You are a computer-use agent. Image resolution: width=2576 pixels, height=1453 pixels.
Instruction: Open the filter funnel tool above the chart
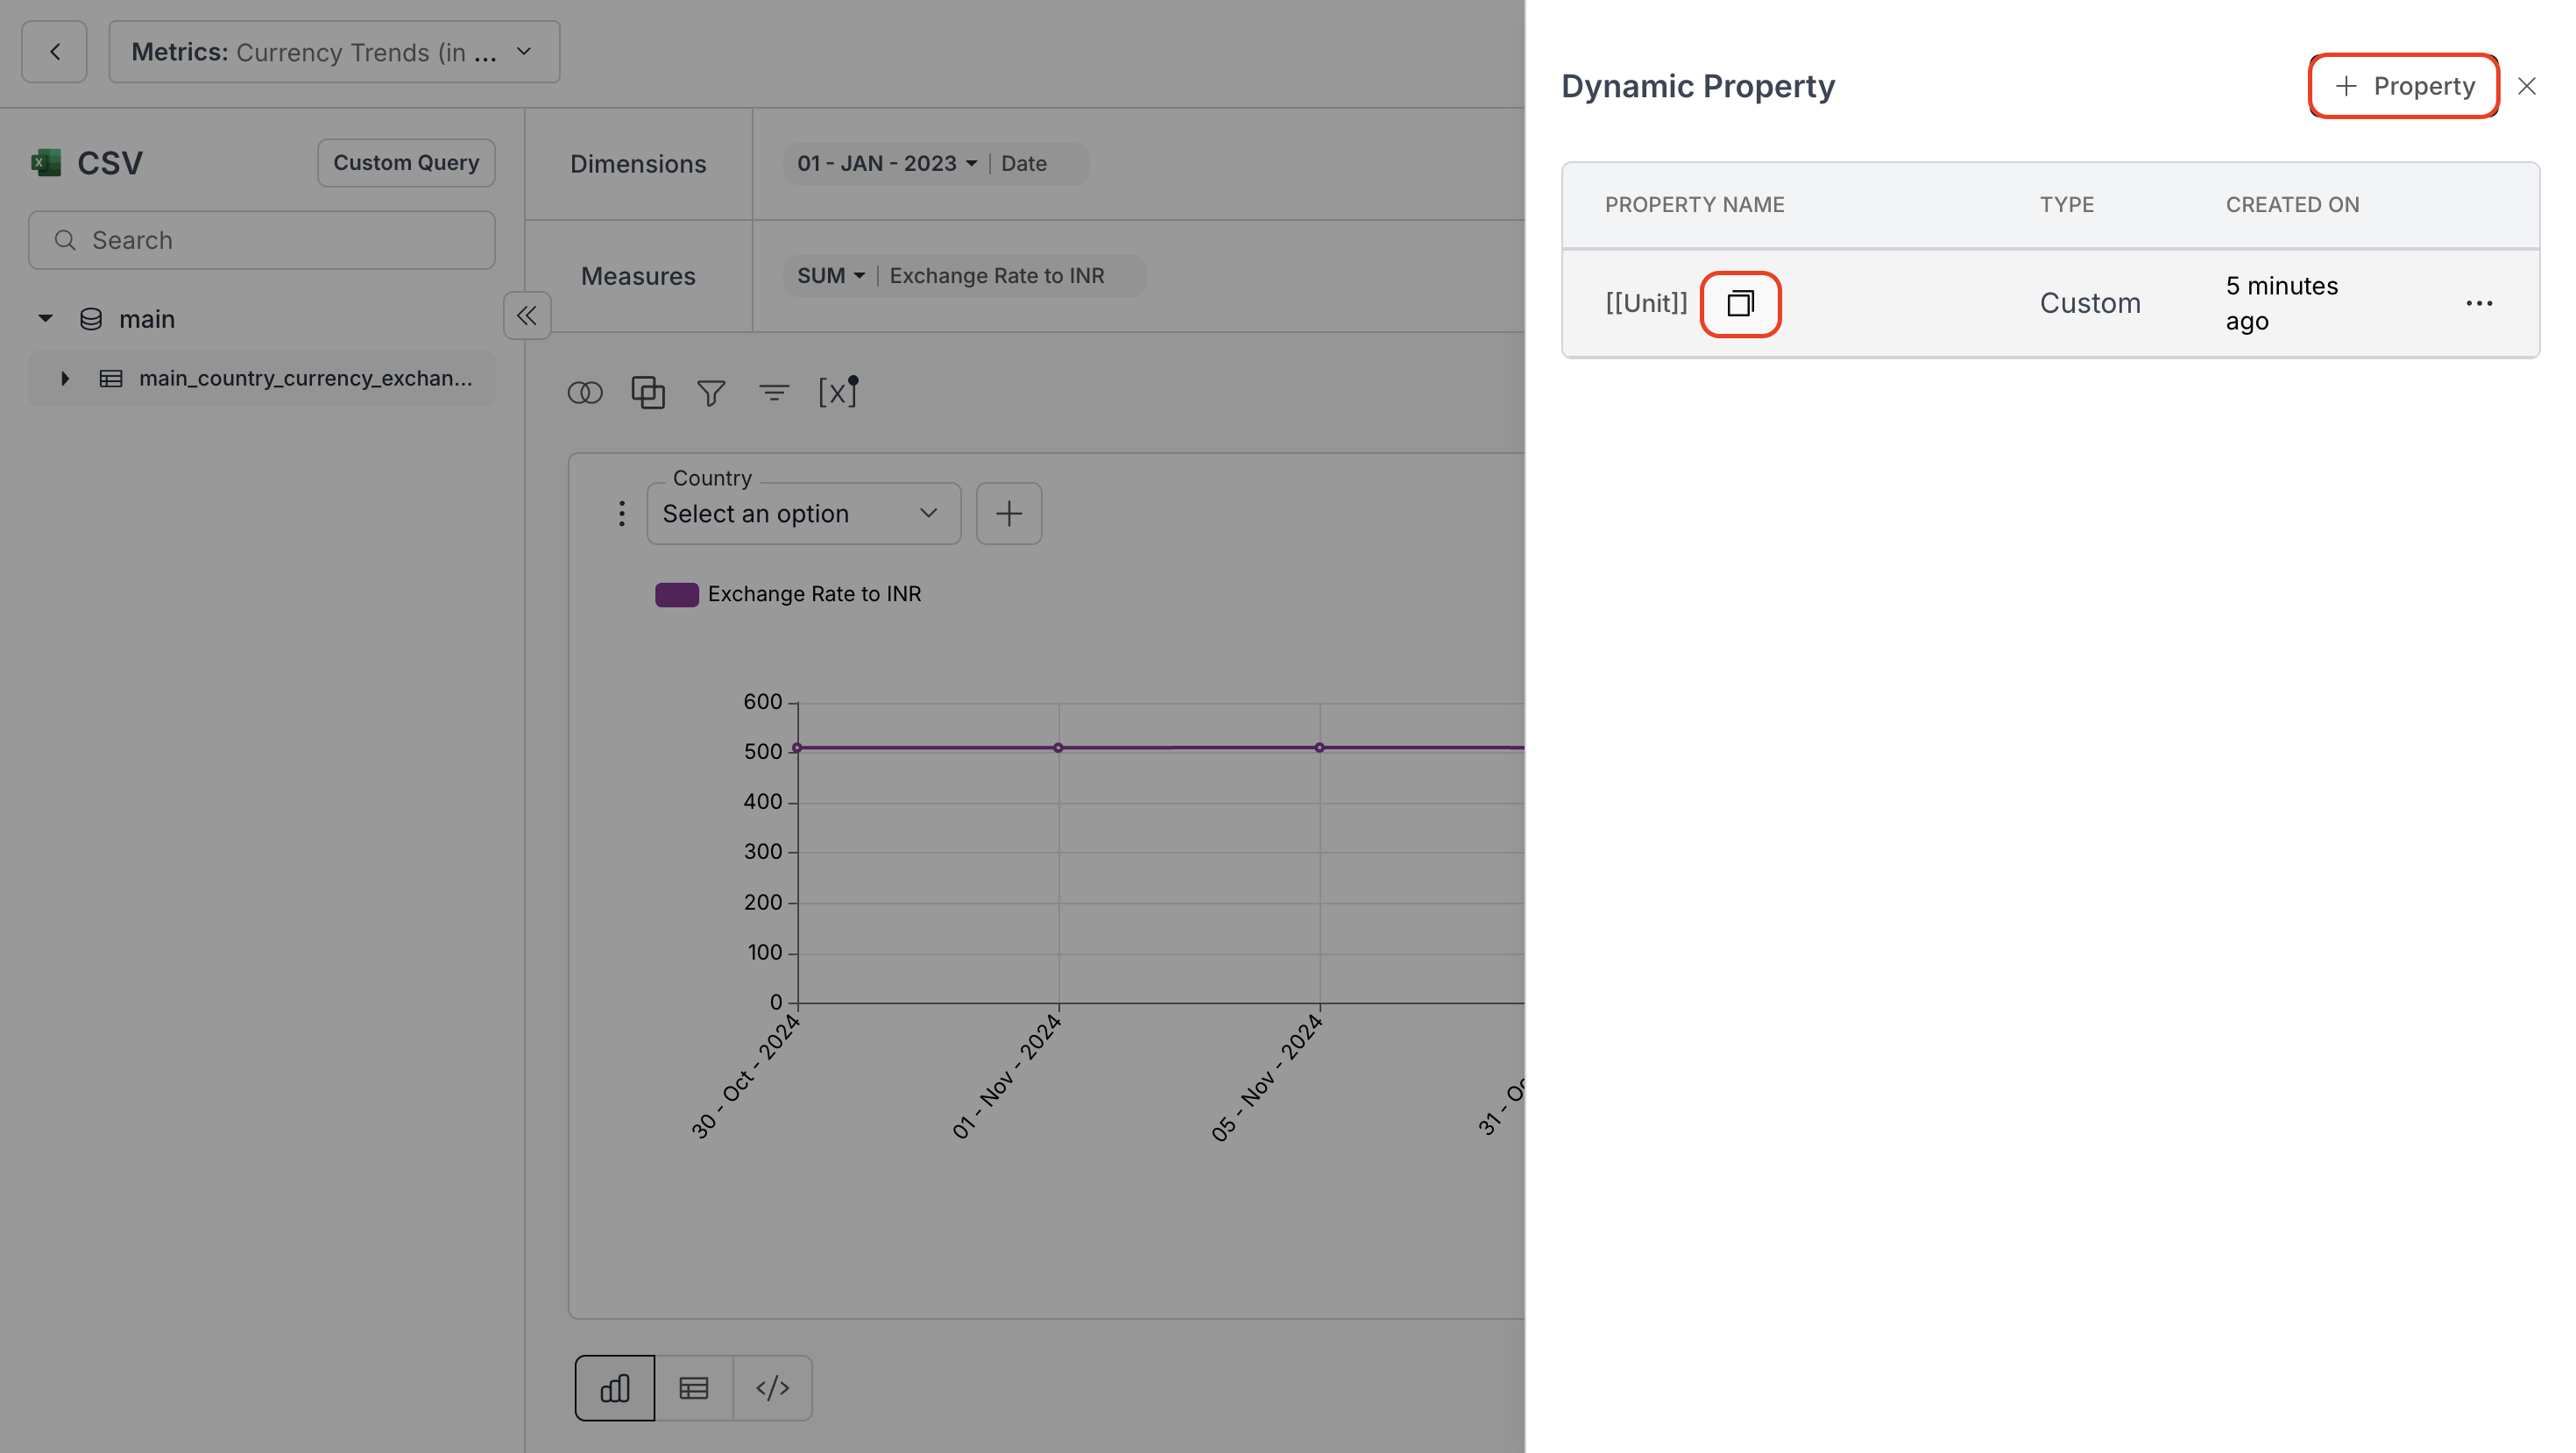711,392
